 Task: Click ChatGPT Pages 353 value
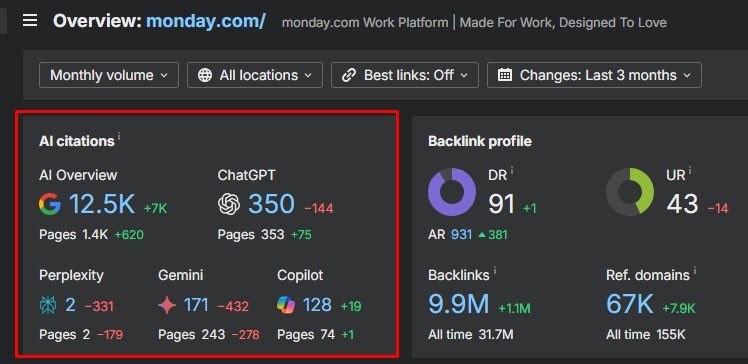click(x=272, y=235)
